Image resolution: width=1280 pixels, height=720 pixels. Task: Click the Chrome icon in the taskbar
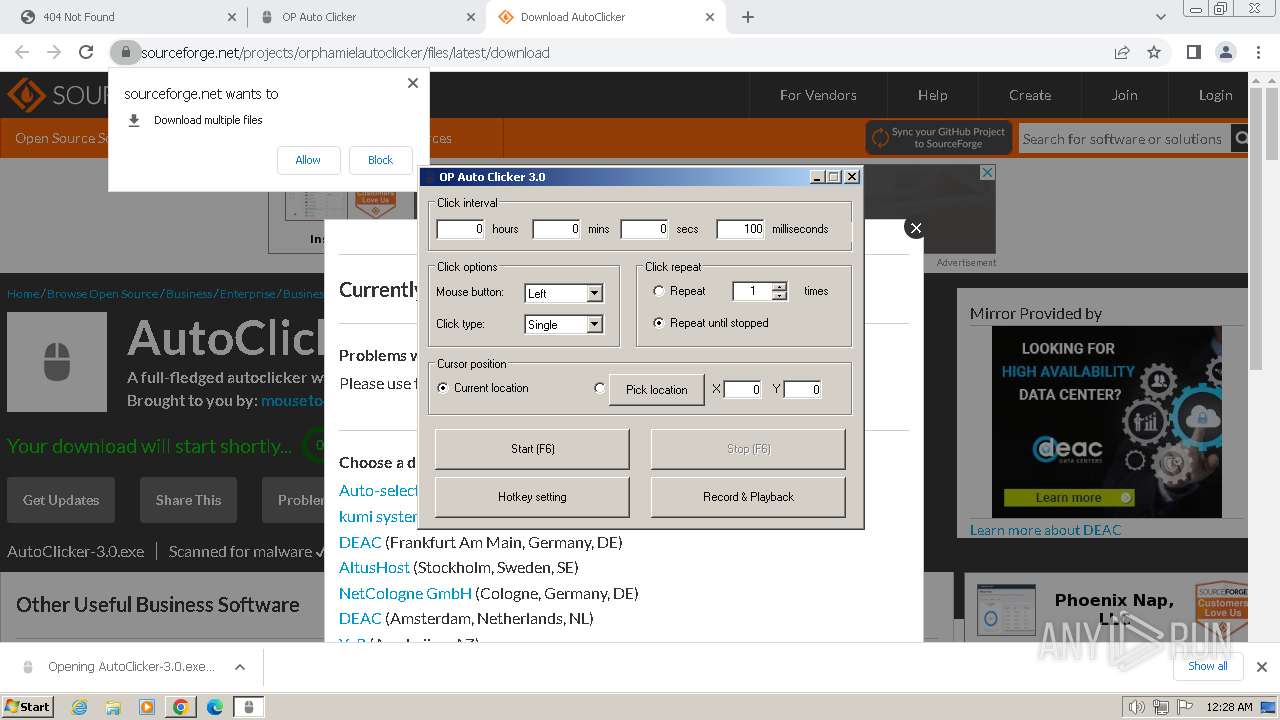point(180,707)
